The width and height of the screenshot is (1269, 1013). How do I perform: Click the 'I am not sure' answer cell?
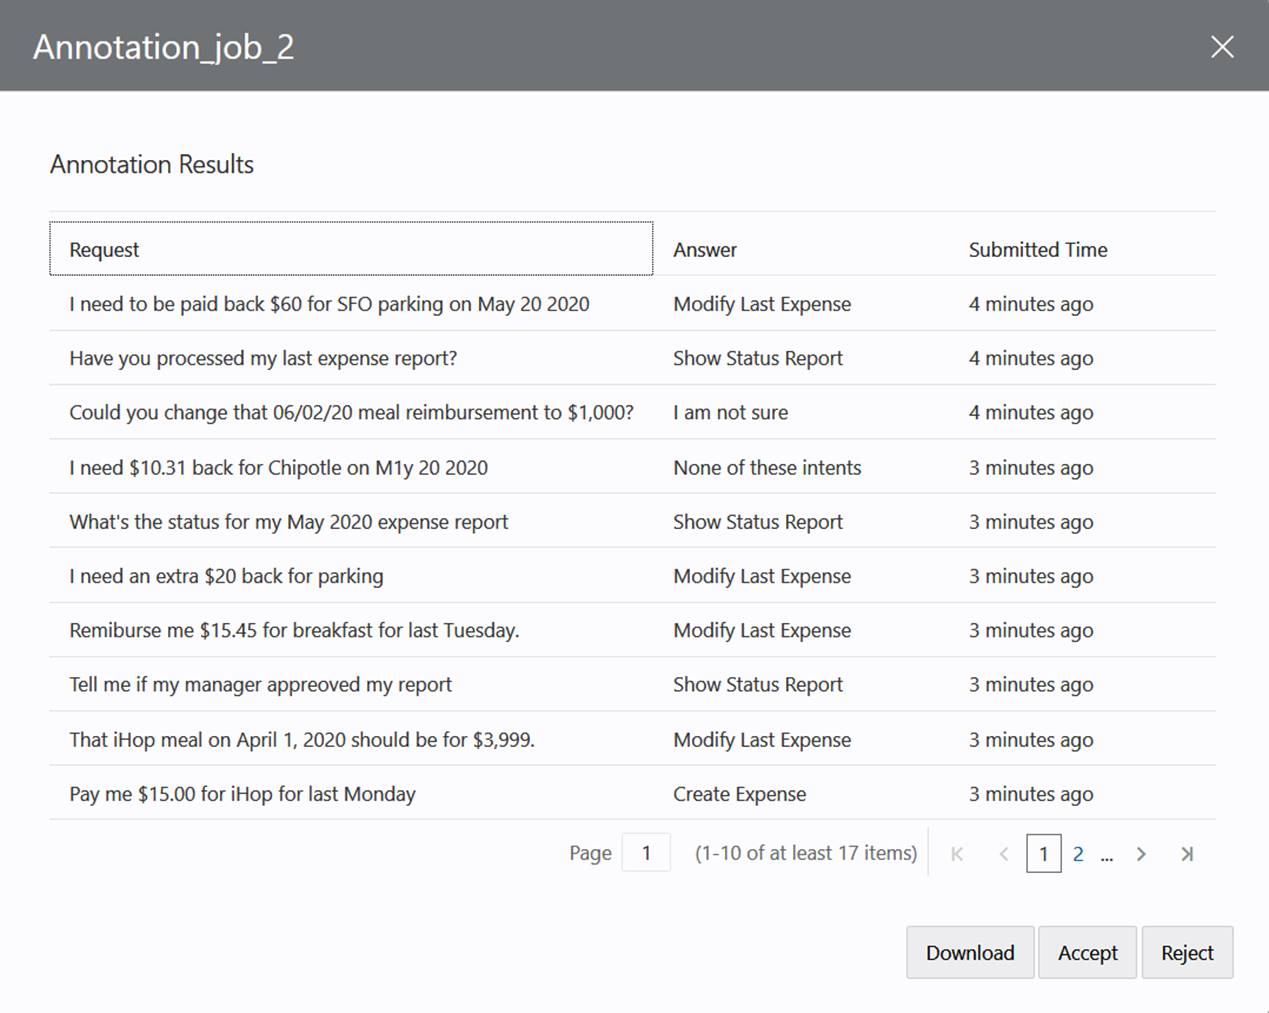click(731, 412)
